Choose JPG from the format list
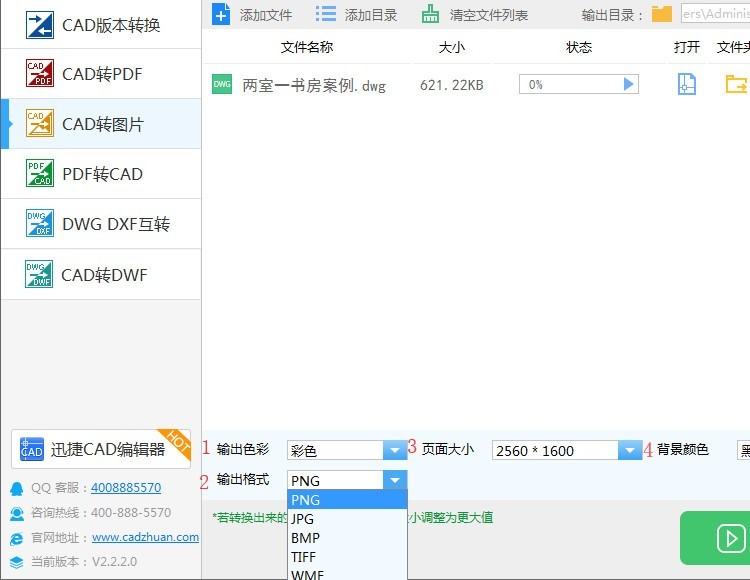750x580 pixels. pyautogui.click(x=348, y=519)
